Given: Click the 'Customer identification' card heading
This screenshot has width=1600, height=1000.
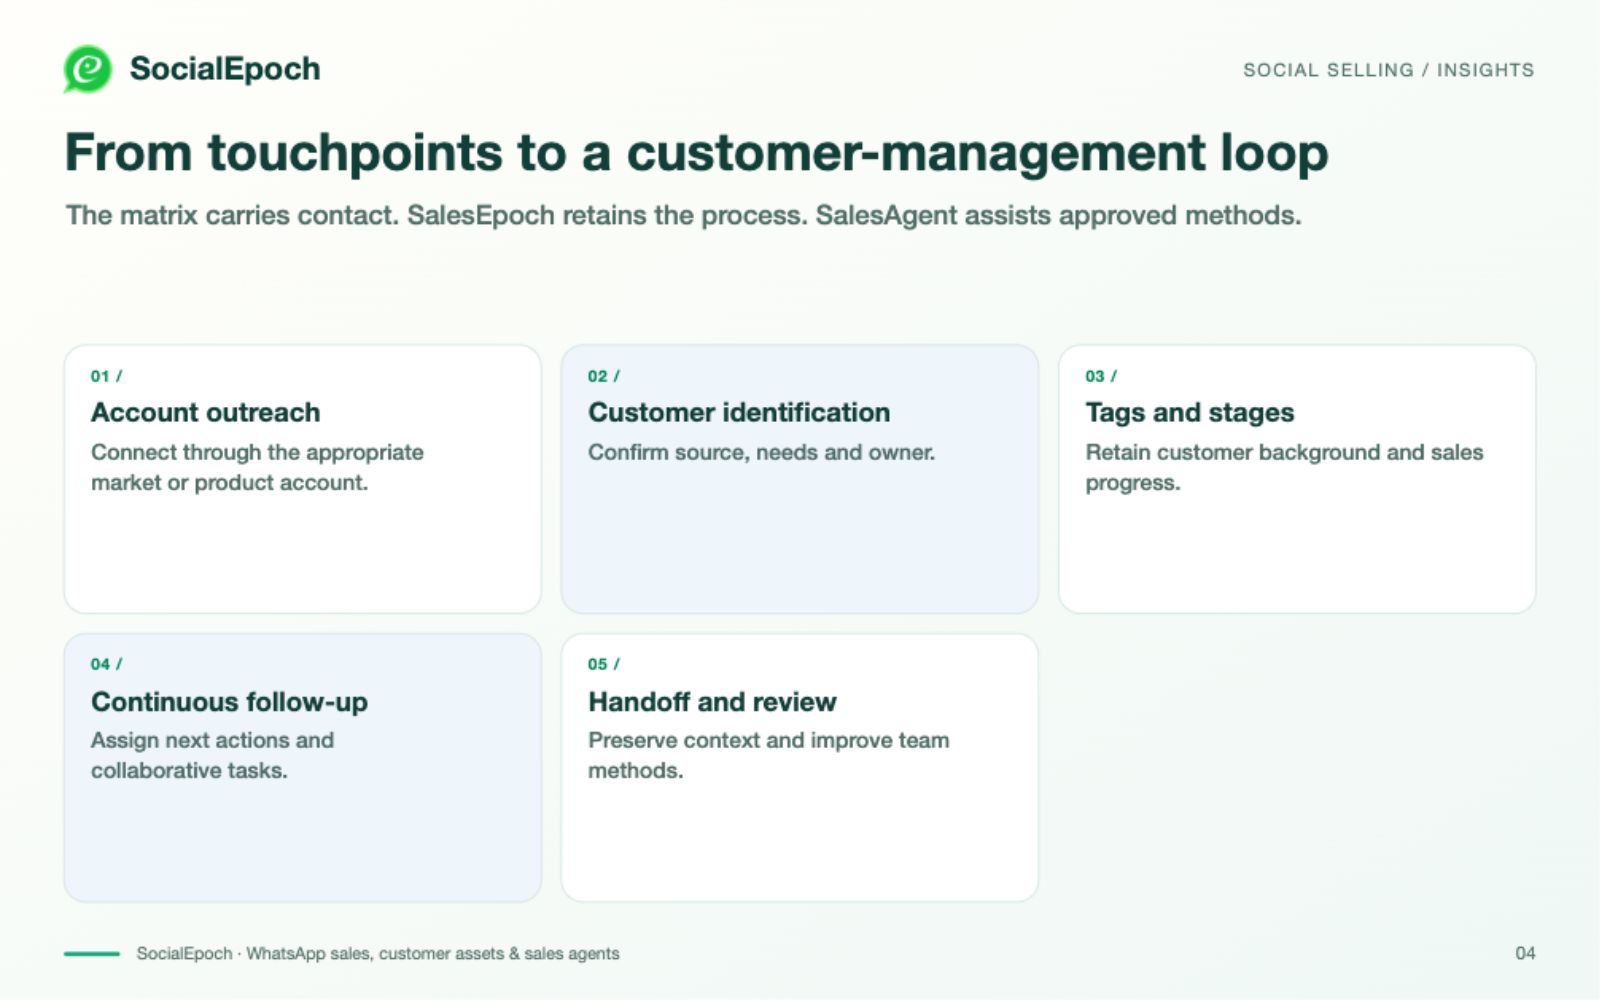Looking at the screenshot, I should 739,412.
